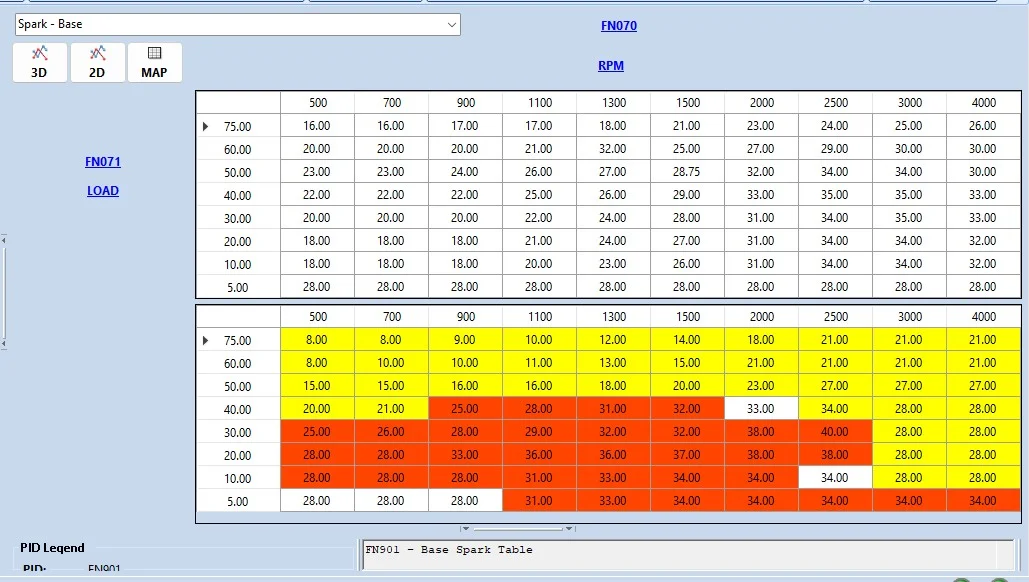Open the Spark - Base table dropdown
This screenshot has width=1029, height=582.
pyautogui.click(x=452, y=25)
